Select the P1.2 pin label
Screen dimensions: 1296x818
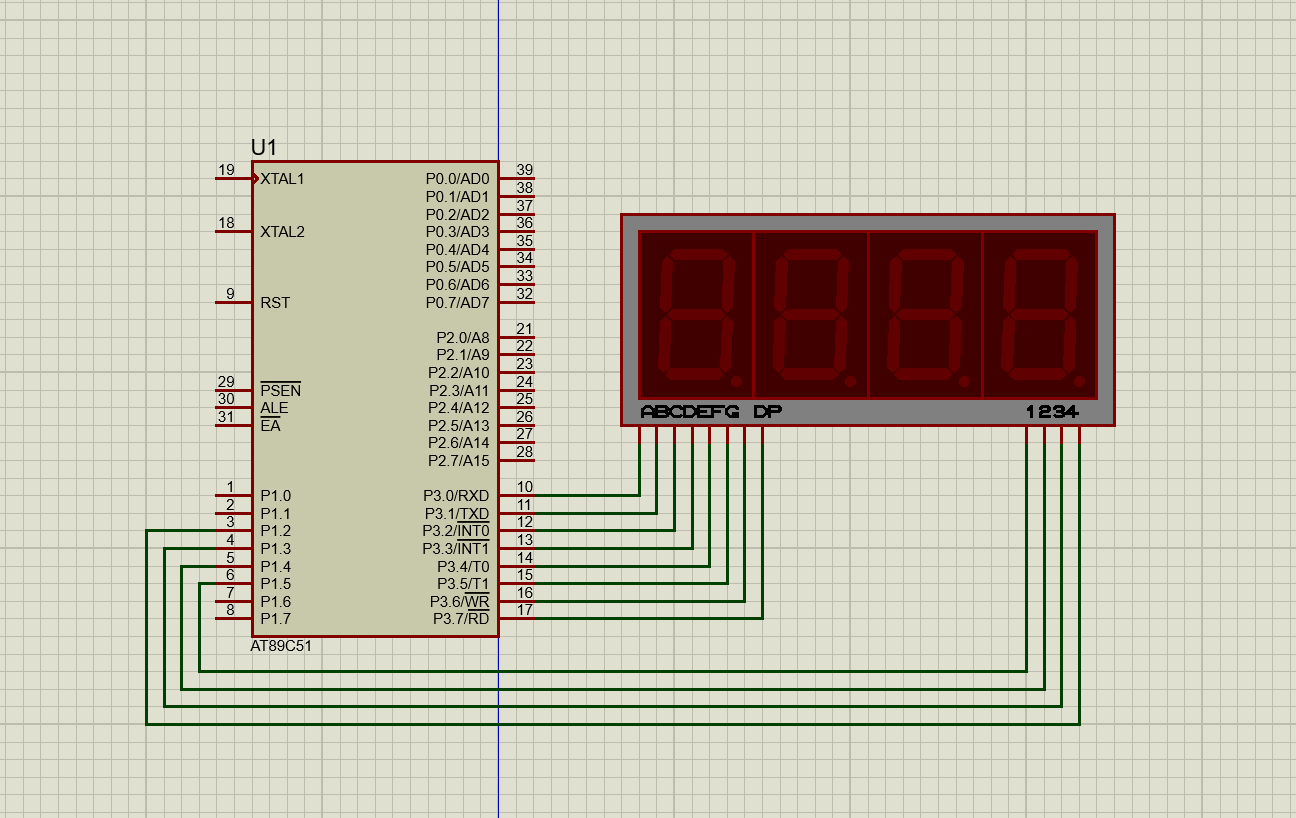[x=276, y=531]
